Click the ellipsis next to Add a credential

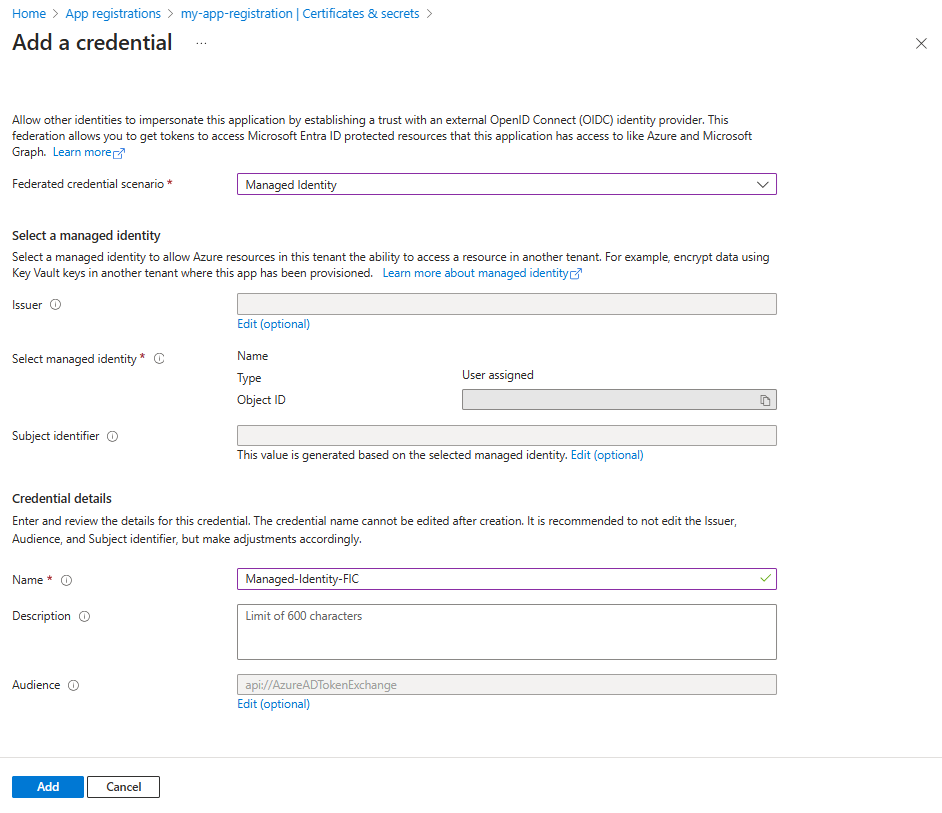point(200,44)
